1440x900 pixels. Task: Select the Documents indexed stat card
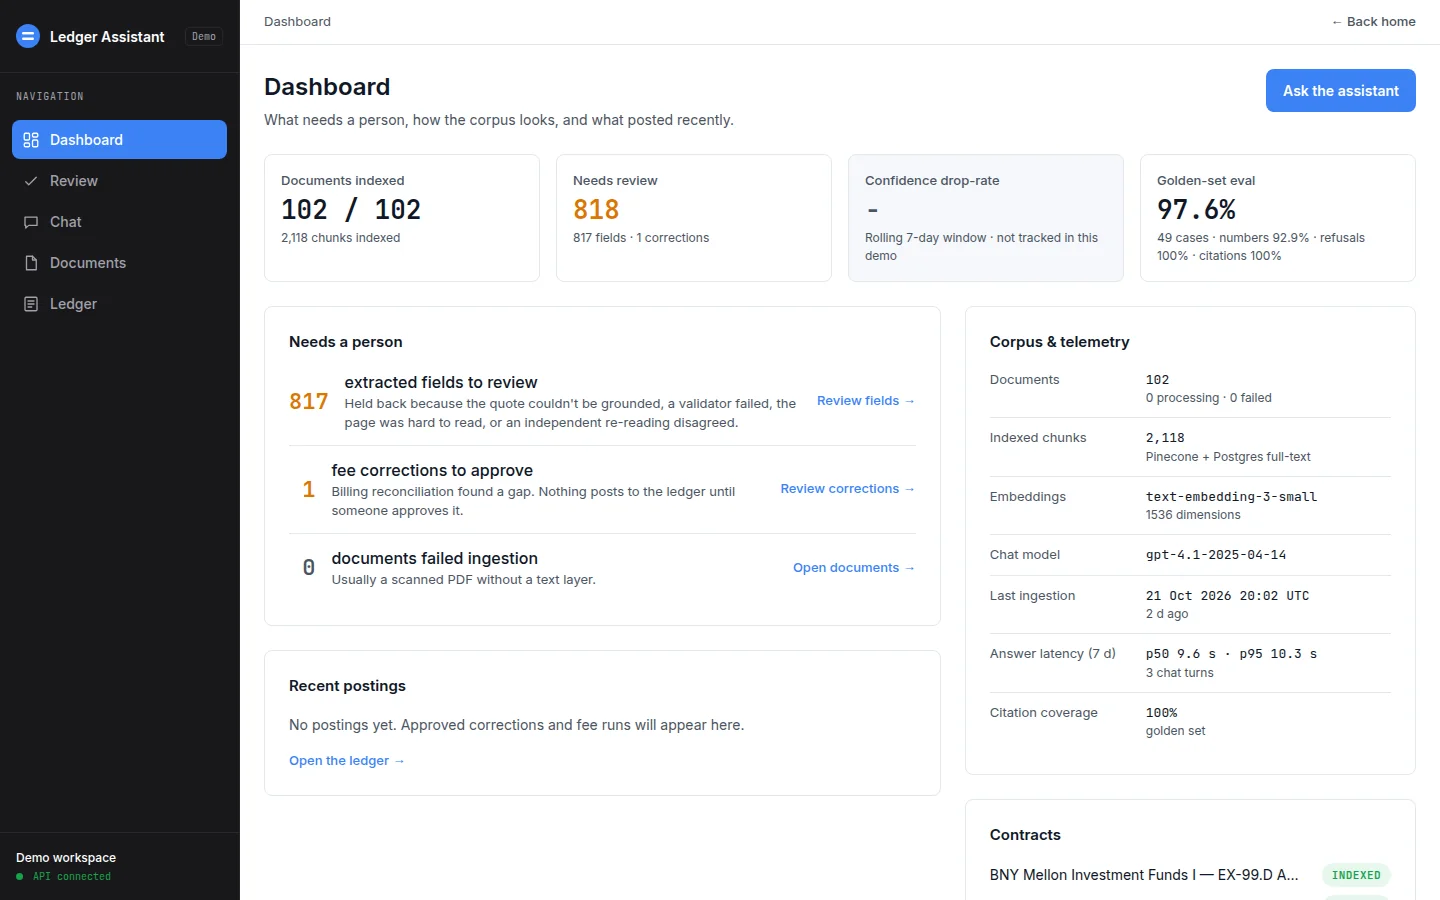click(402, 218)
